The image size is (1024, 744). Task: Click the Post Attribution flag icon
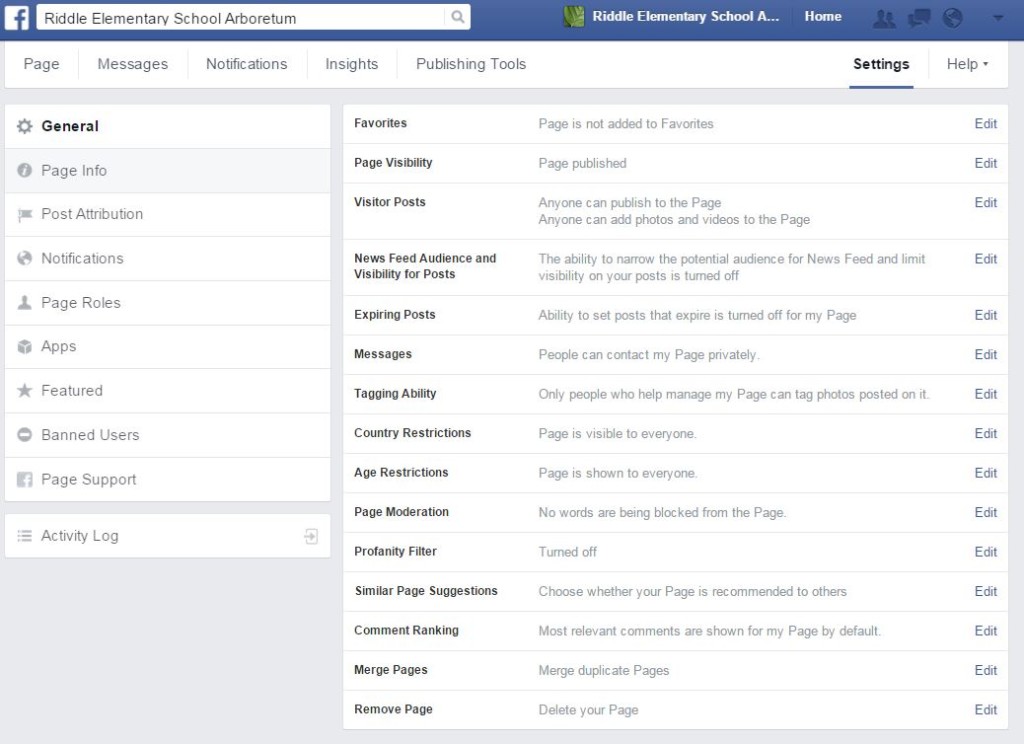24,214
